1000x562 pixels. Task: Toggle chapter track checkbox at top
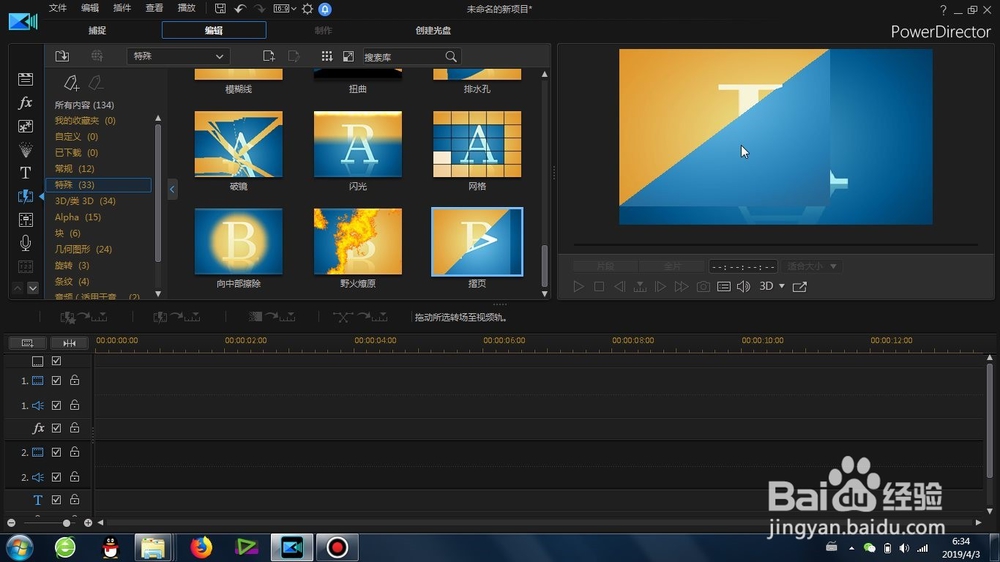(x=56, y=361)
